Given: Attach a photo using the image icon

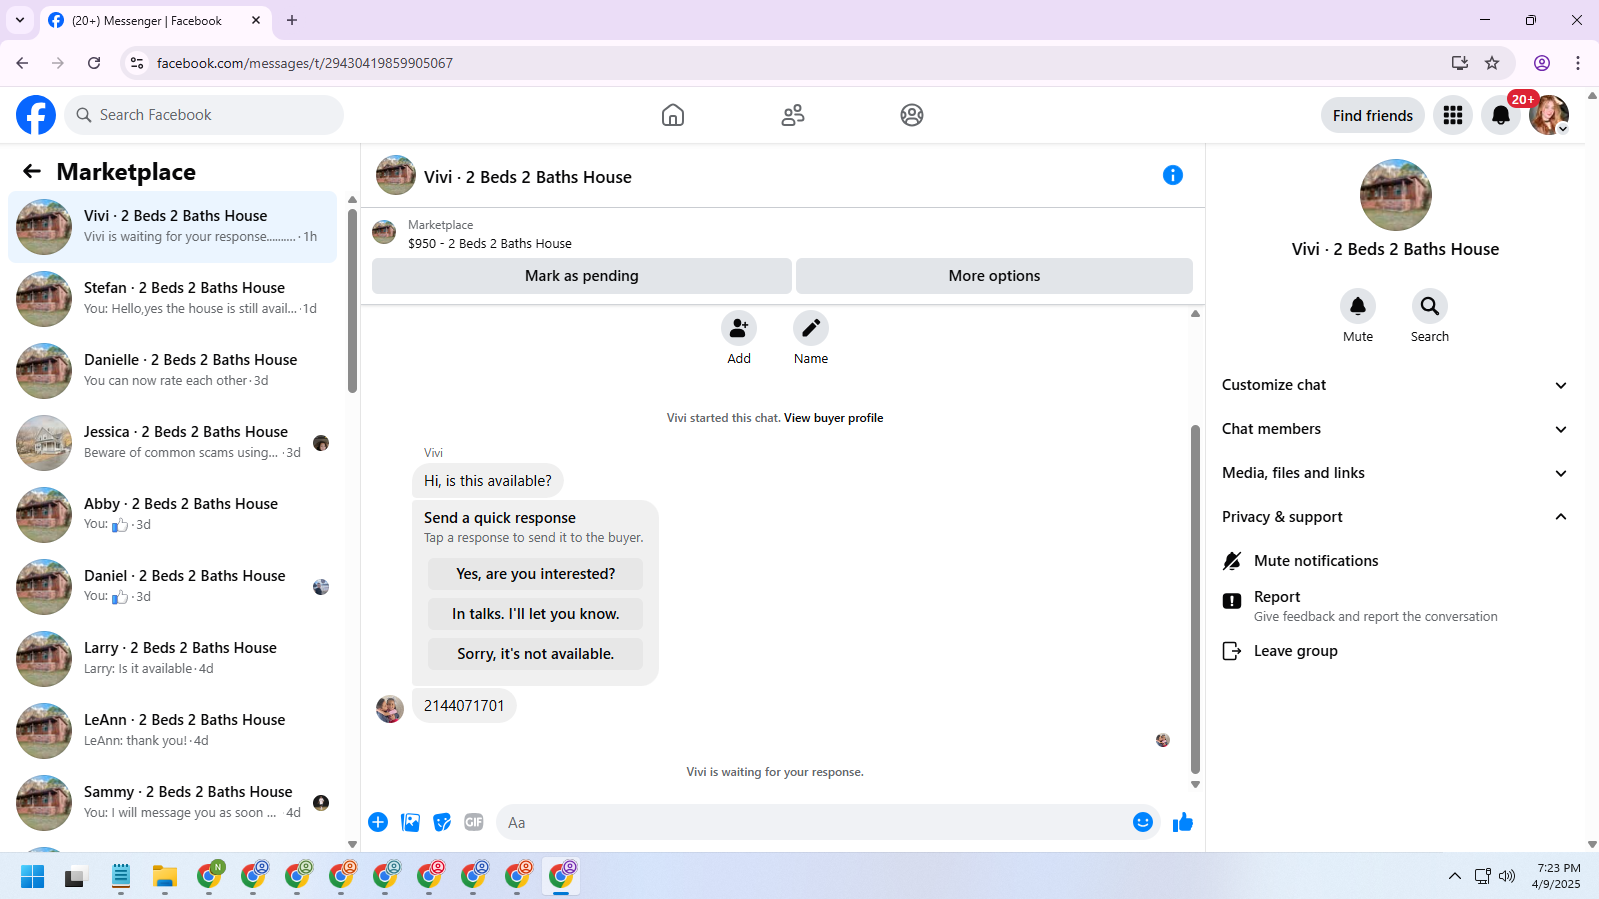Looking at the screenshot, I should tap(410, 822).
